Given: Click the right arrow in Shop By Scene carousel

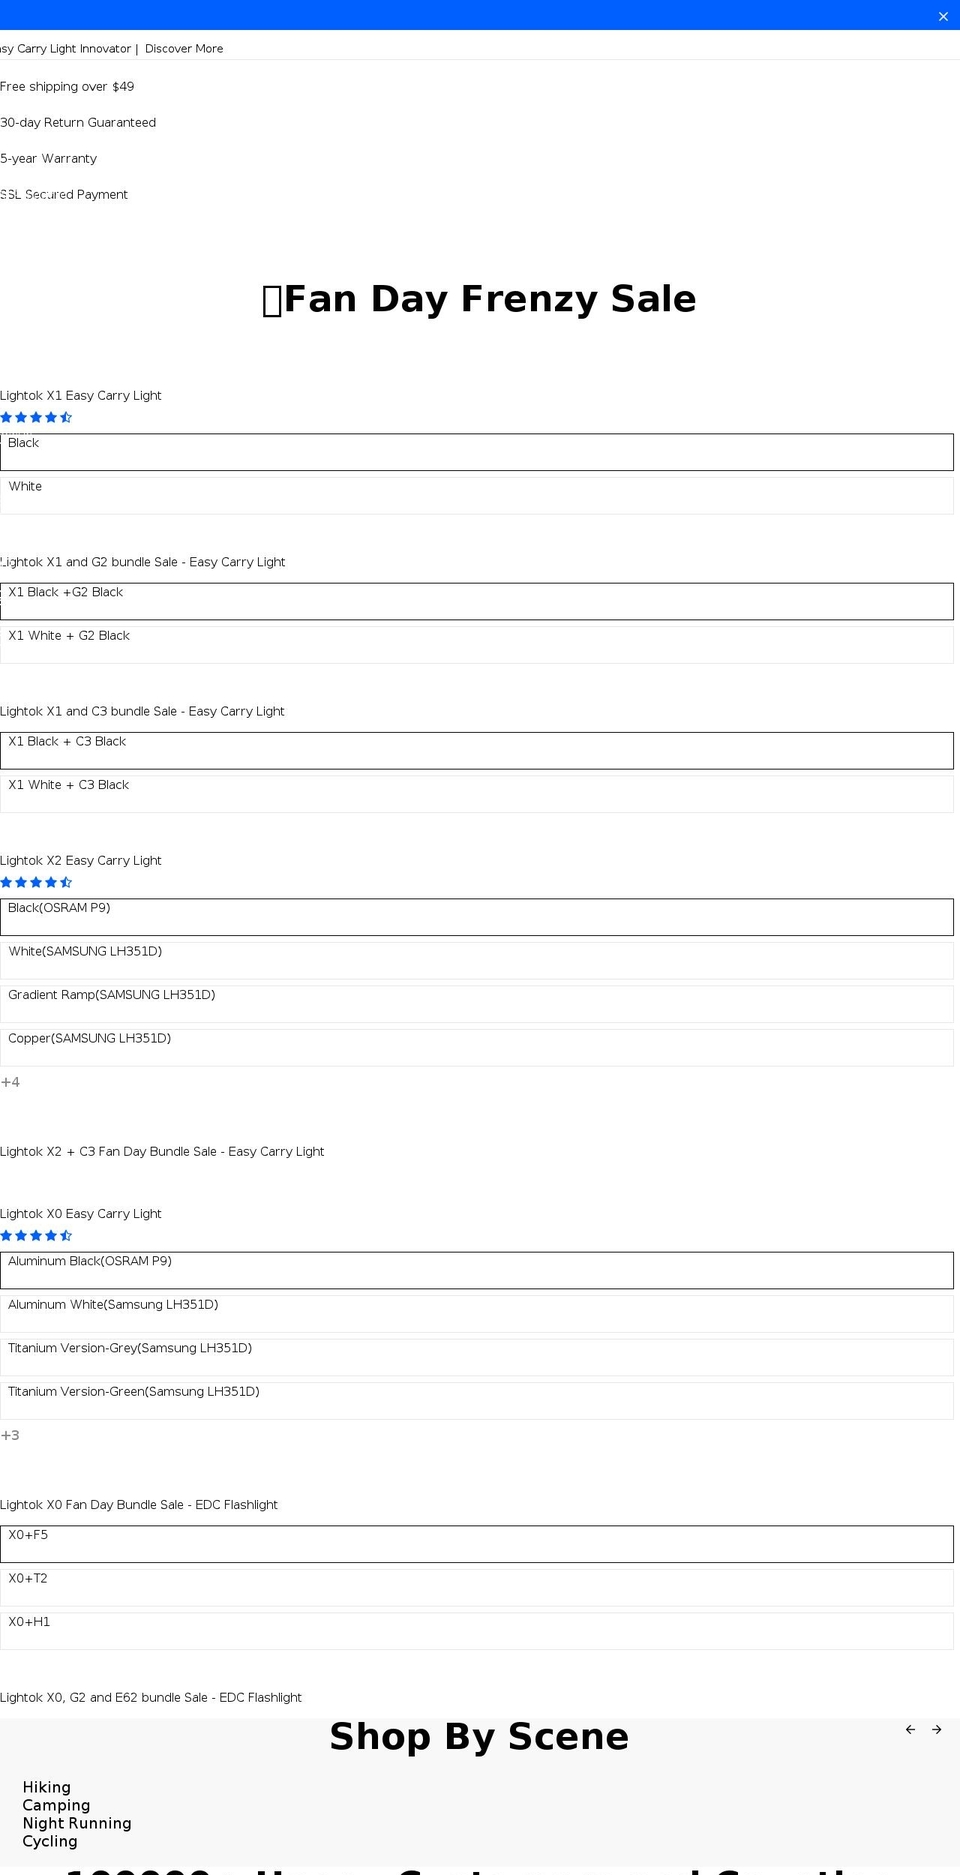Looking at the screenshot, I should pyautogui.click(x=937, y=1729).
